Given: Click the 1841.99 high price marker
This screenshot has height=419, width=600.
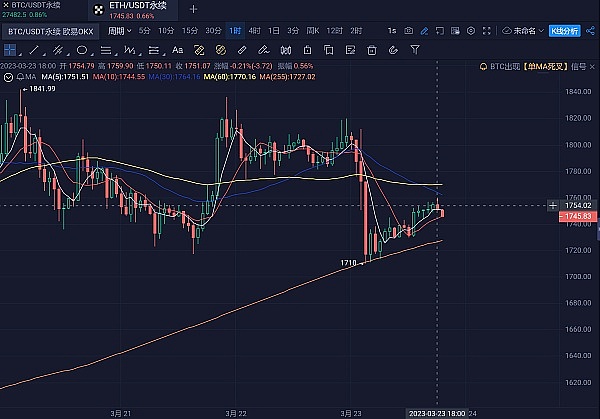Looking at the screenshot, I should (42, 89).
